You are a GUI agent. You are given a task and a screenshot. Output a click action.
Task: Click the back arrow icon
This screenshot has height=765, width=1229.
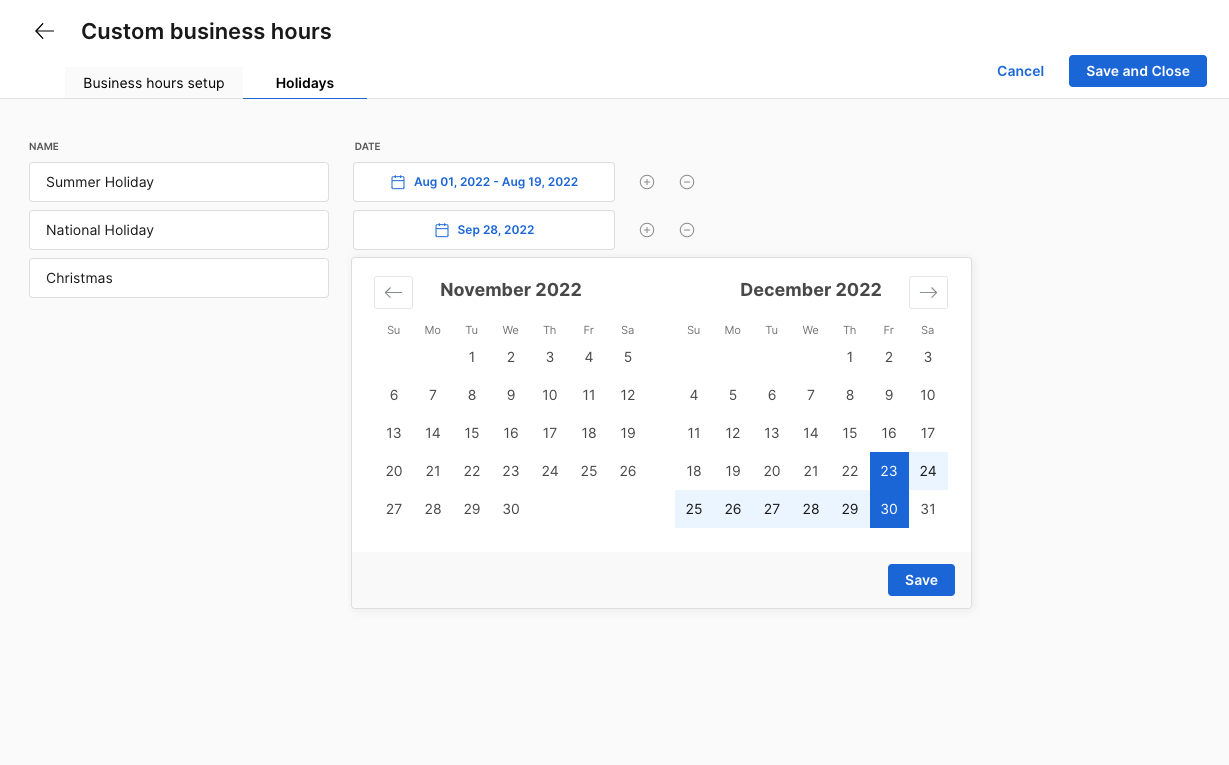44,32
